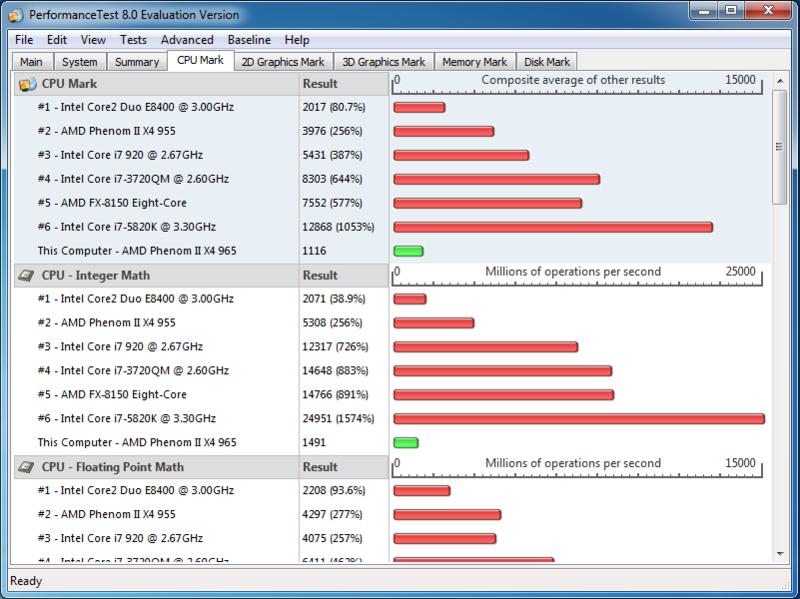The height and width of the screenshot is (599, 800).
Task: Switch to the Main tab
Action: click(32, 62)
